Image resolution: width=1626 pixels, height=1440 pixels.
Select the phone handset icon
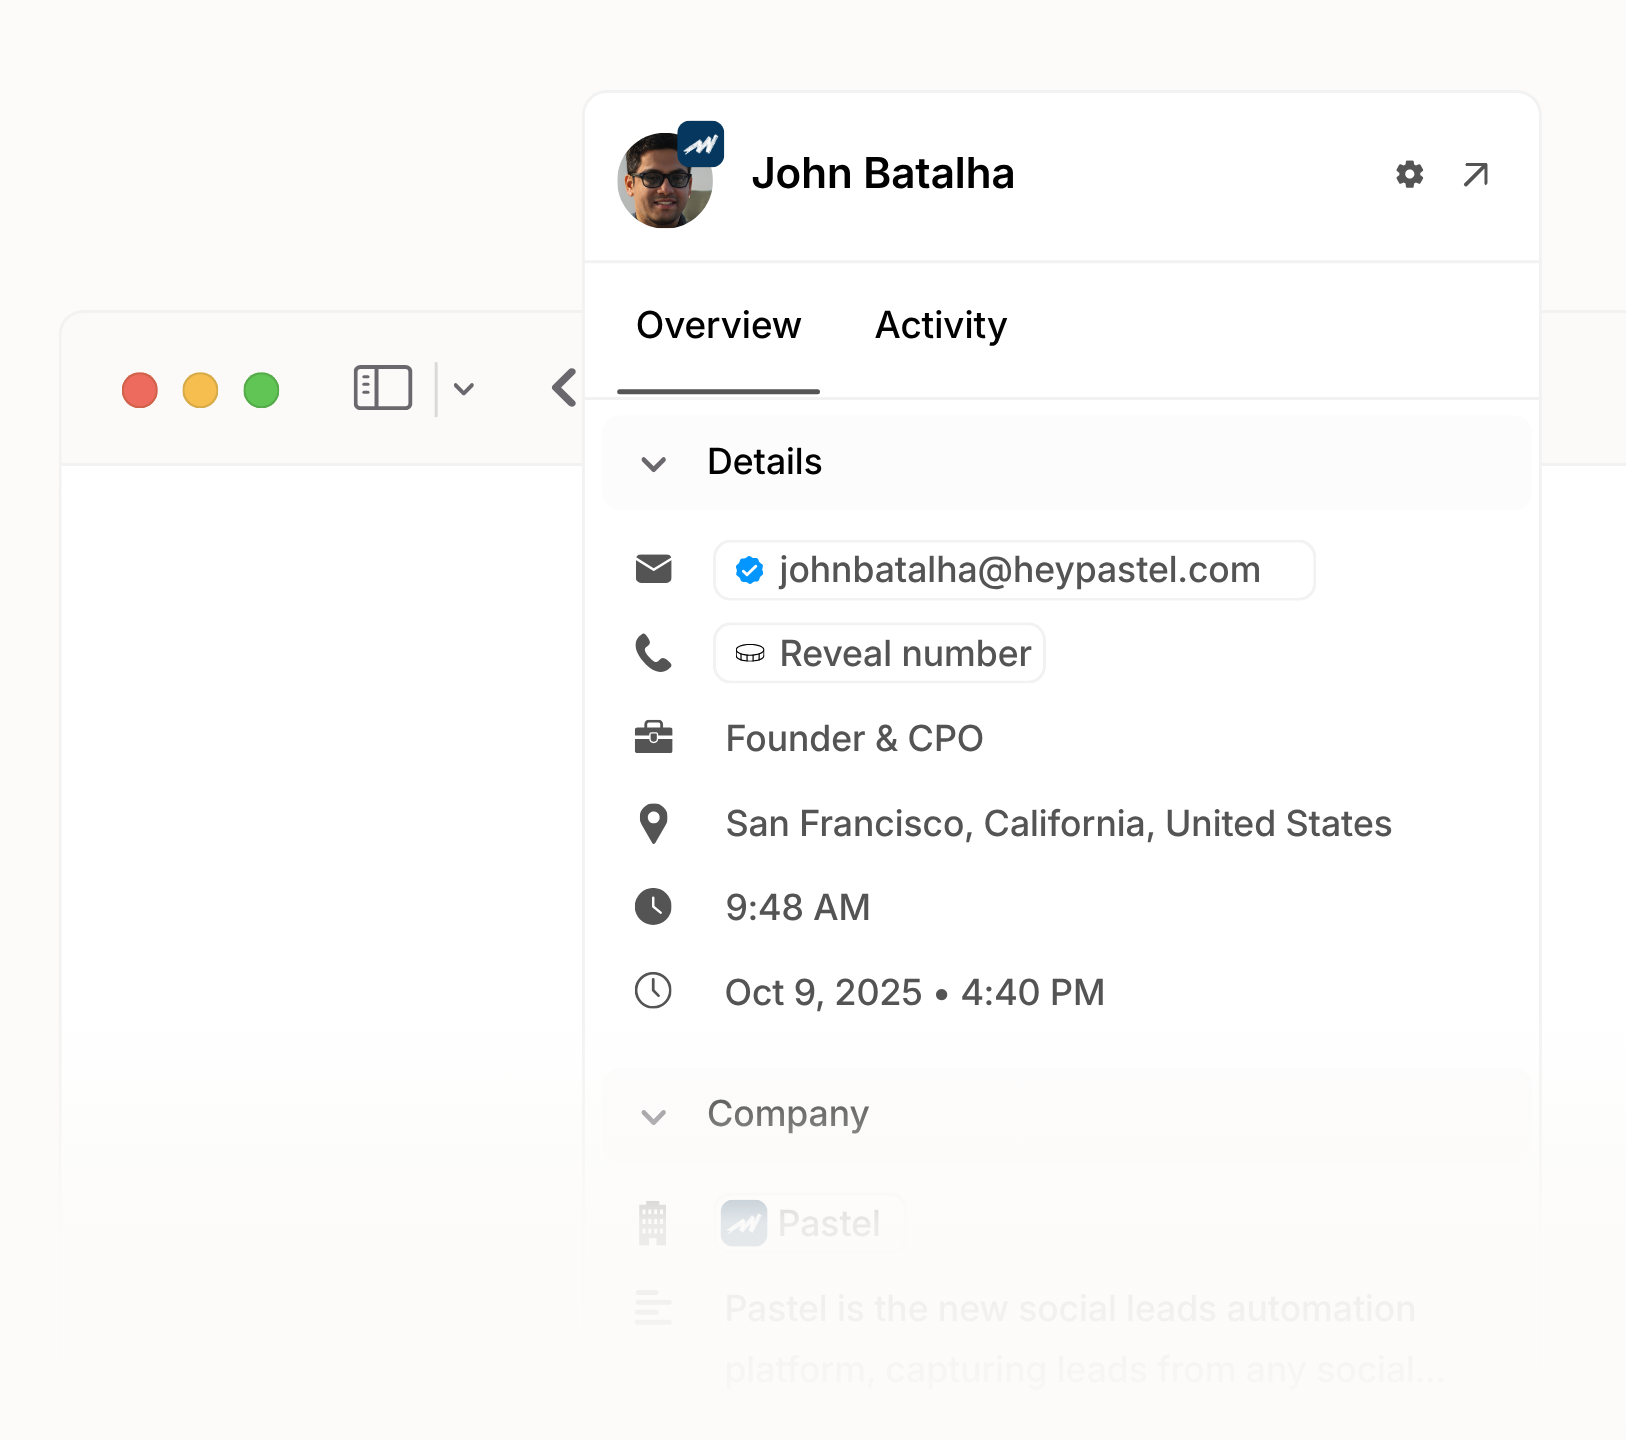tap(654, 653)
